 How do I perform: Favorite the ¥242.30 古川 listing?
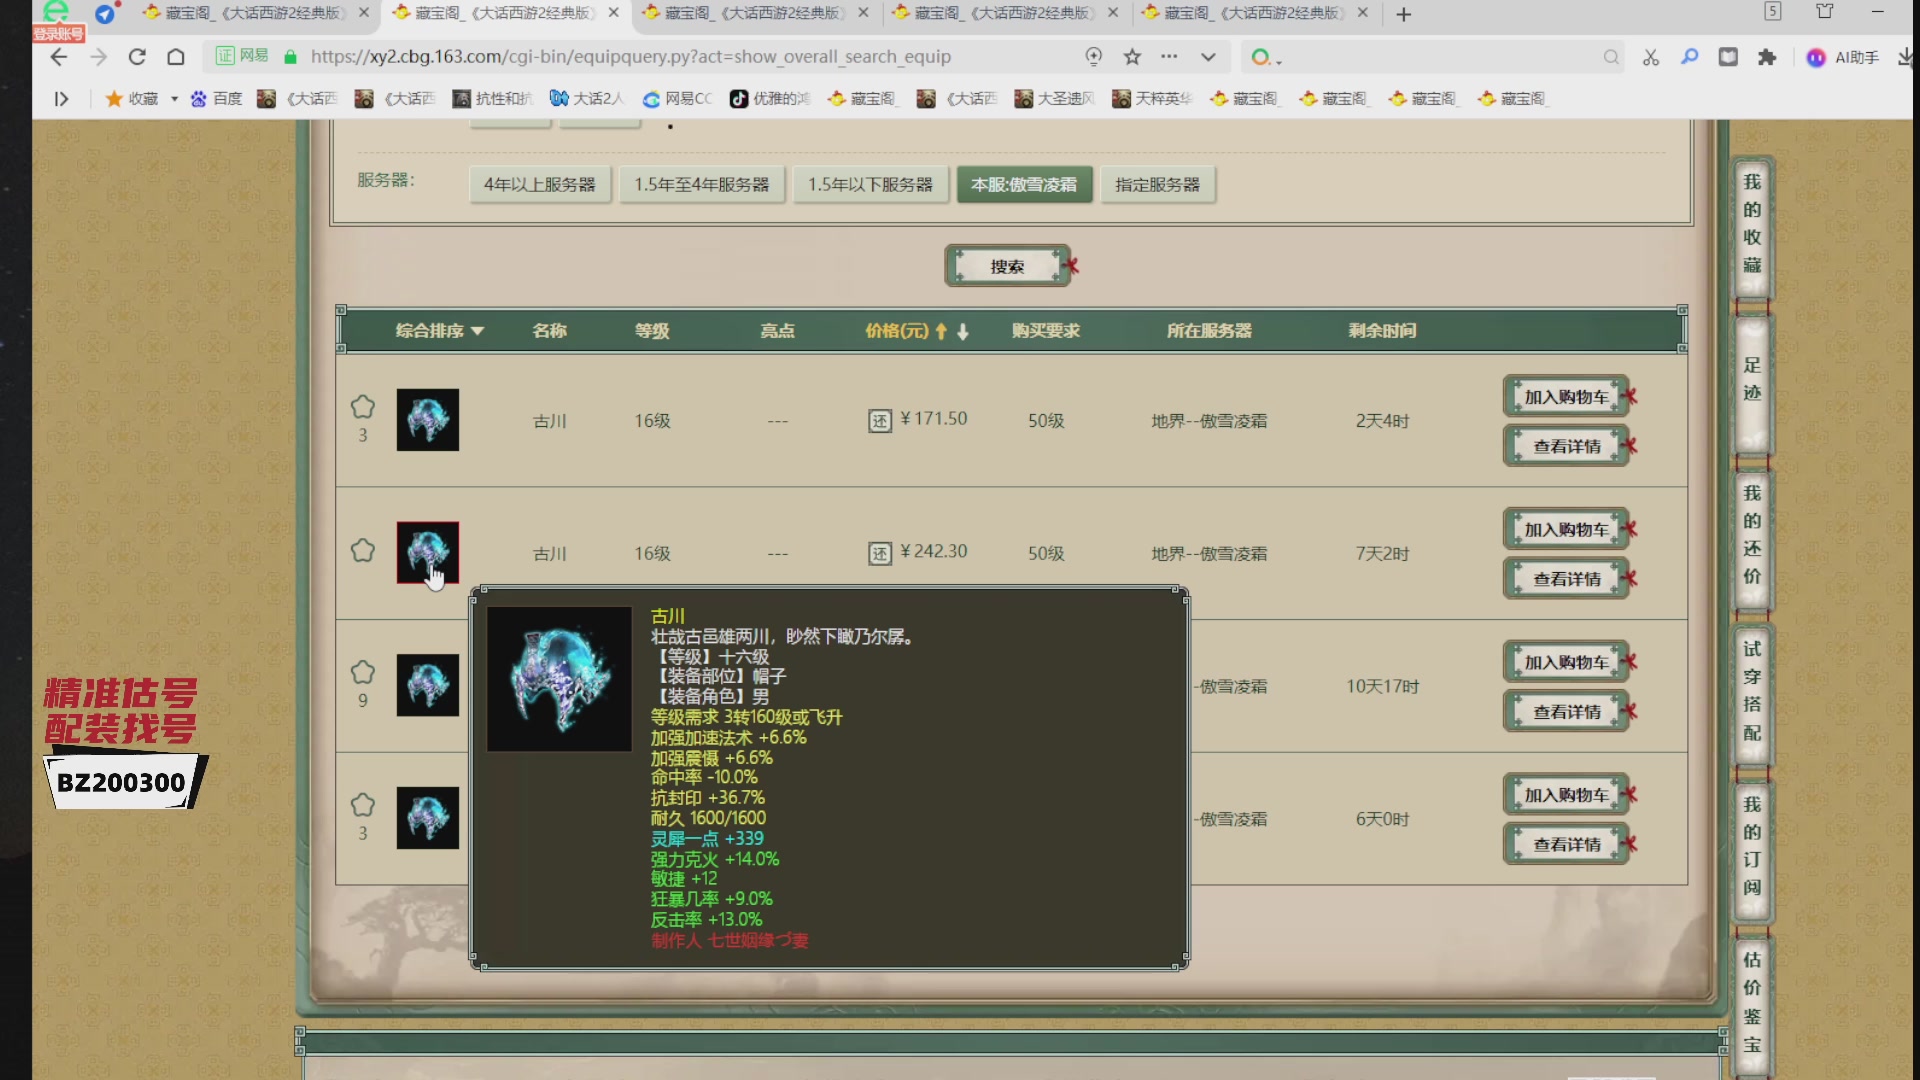click(x=363, y=551)
